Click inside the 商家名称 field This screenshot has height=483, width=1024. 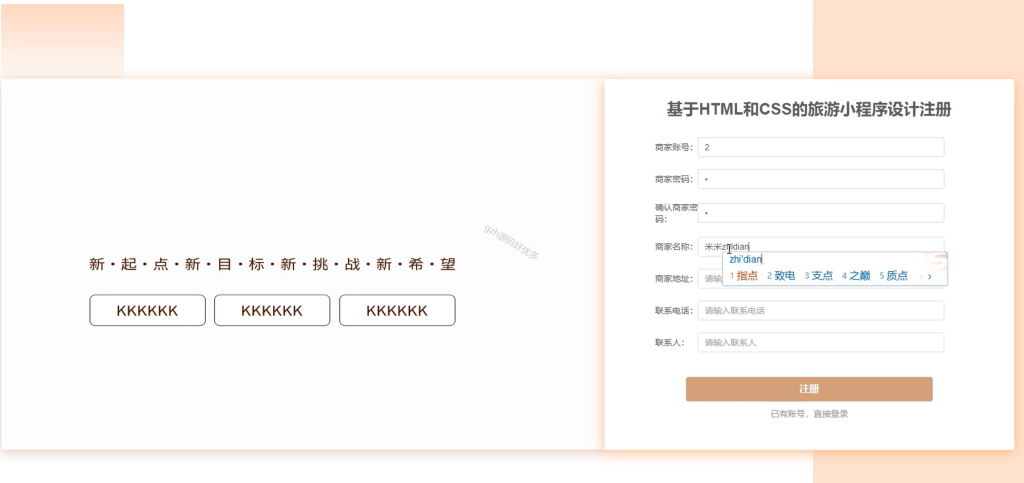[x=821, y=246]
